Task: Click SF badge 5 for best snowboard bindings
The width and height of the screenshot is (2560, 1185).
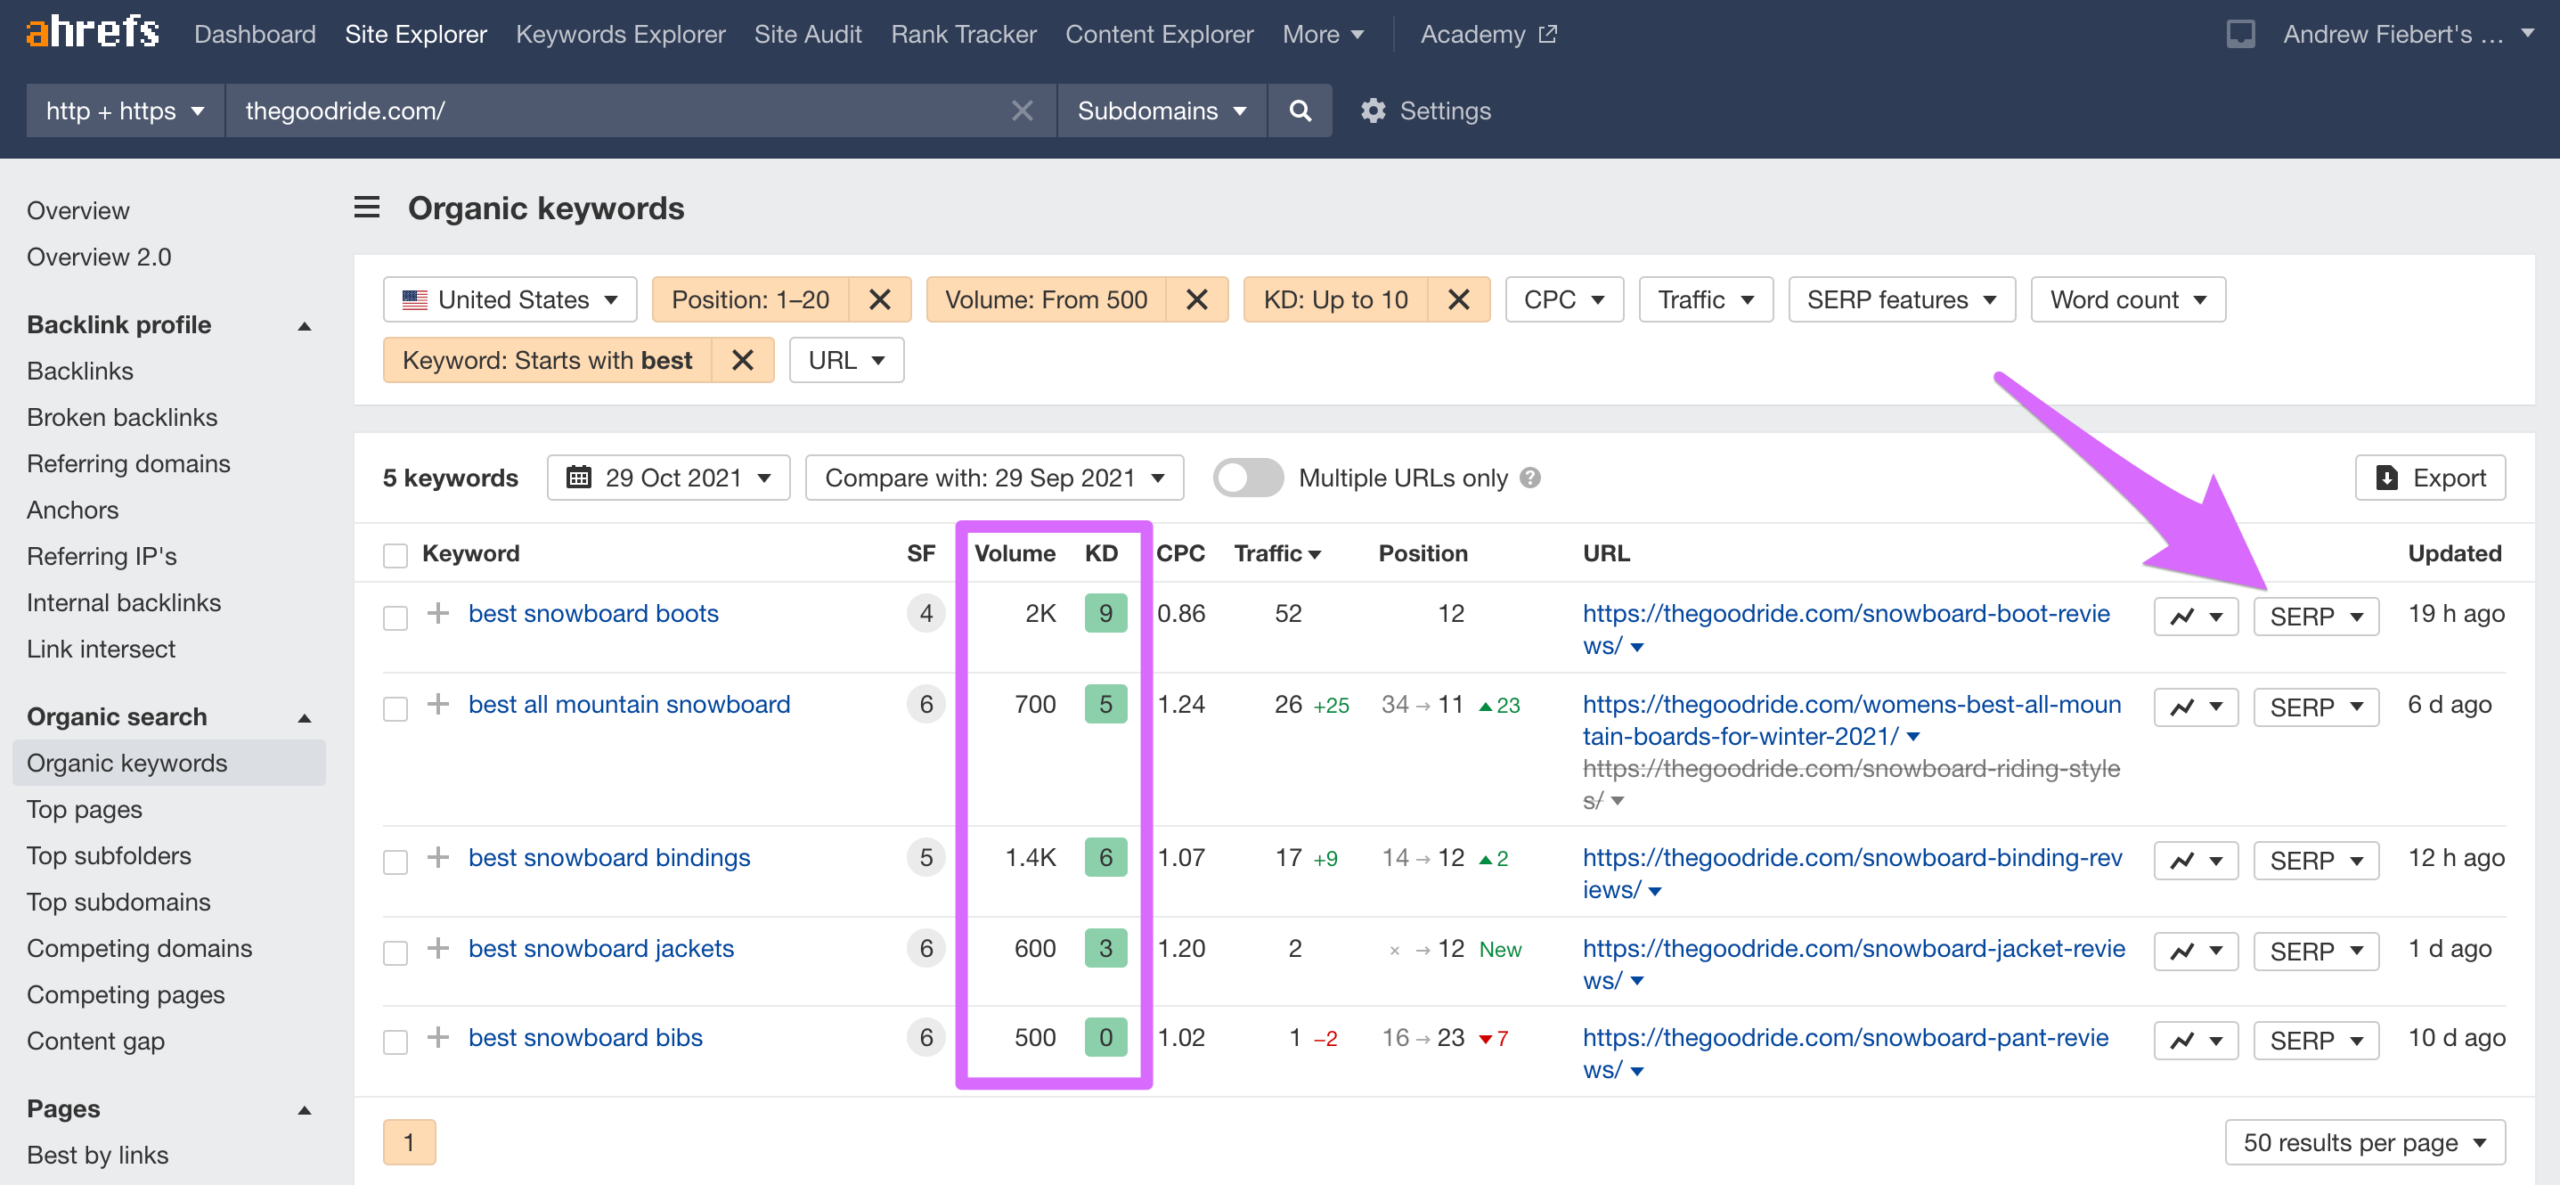Action: click(926, 857)
